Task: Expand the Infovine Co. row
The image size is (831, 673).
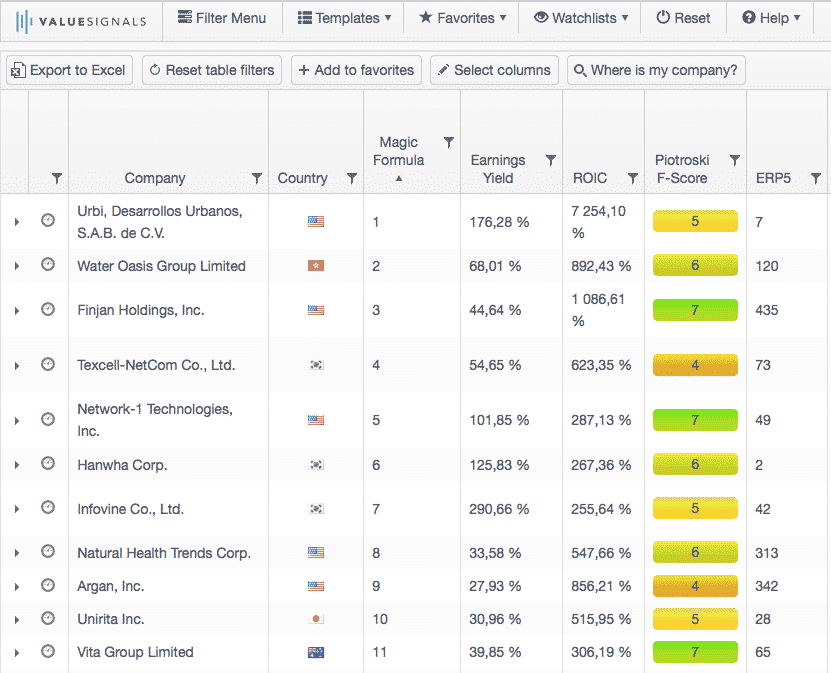Action: tap(16, 509)
